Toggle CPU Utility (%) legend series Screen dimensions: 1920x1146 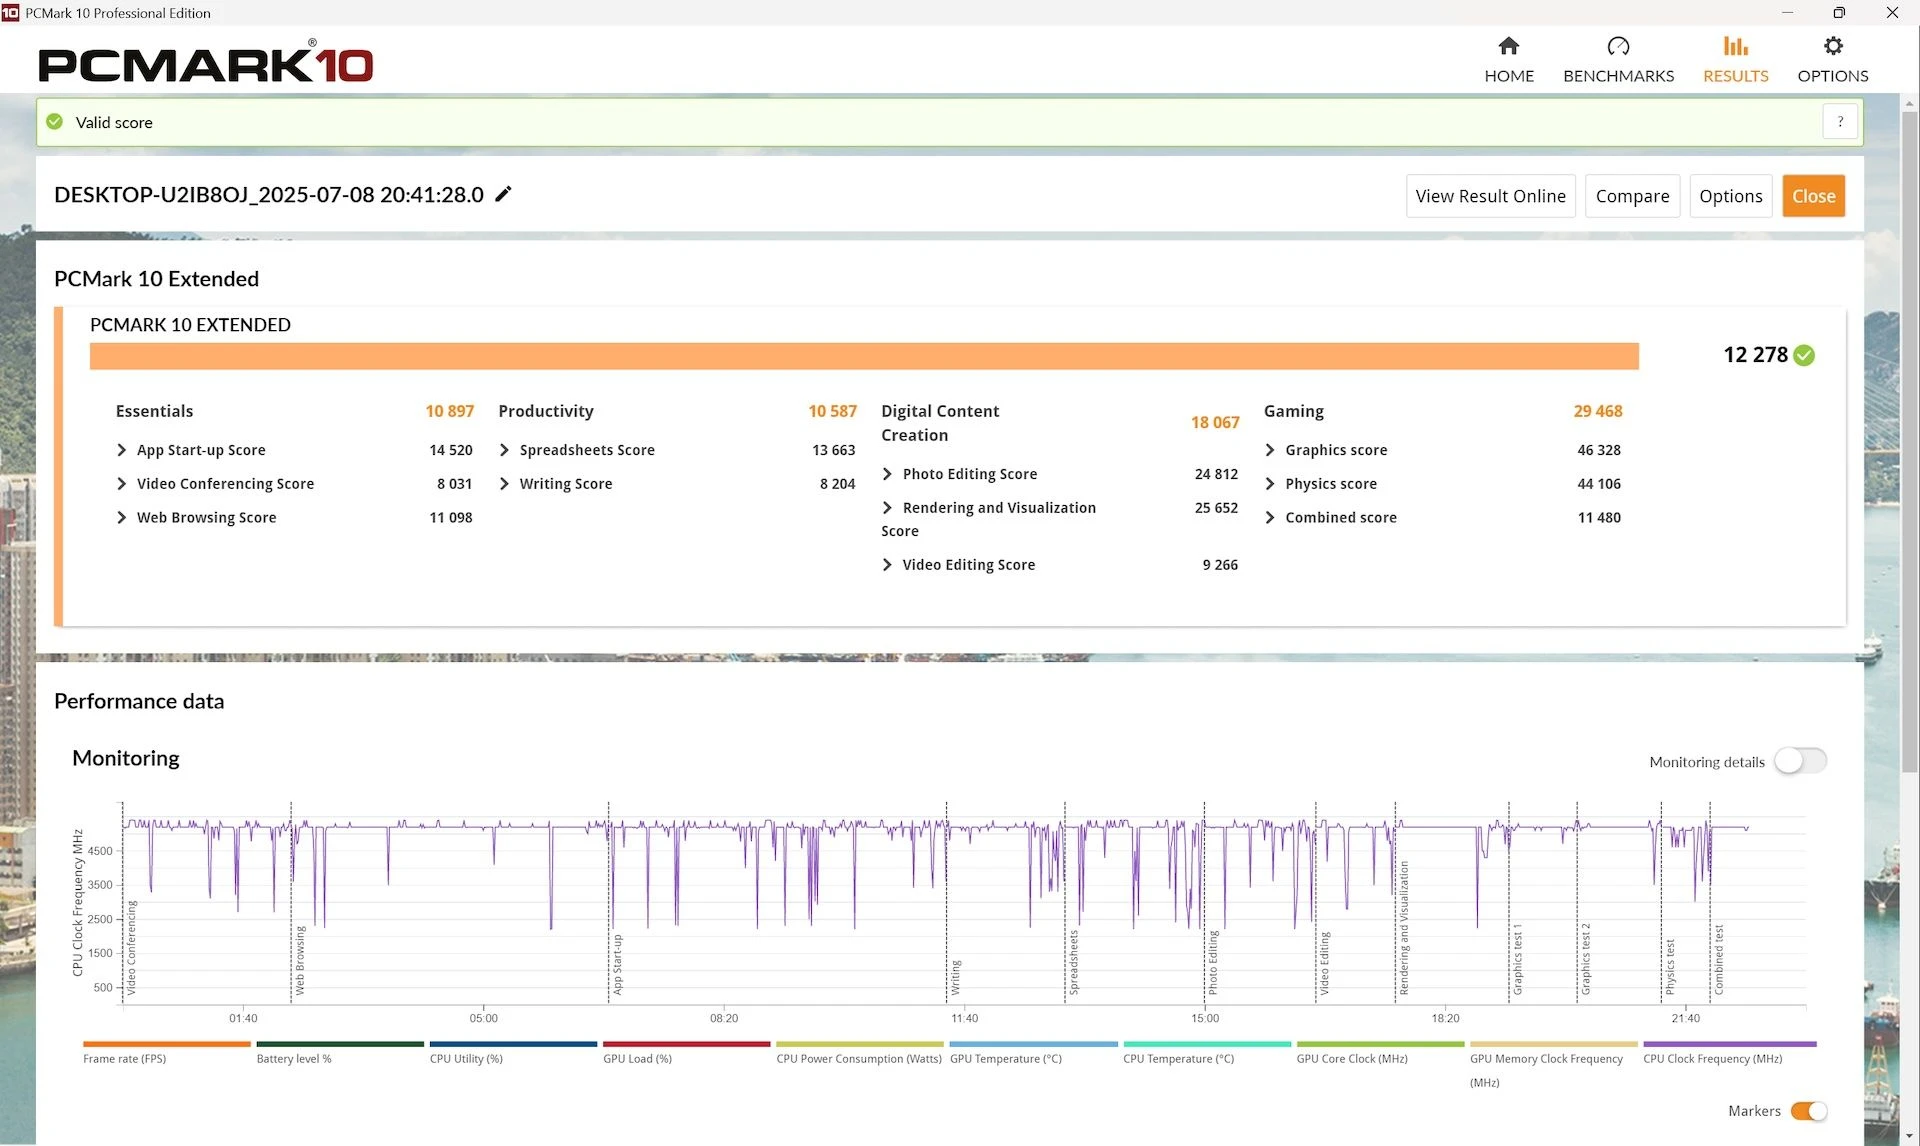pos(513,1052)
